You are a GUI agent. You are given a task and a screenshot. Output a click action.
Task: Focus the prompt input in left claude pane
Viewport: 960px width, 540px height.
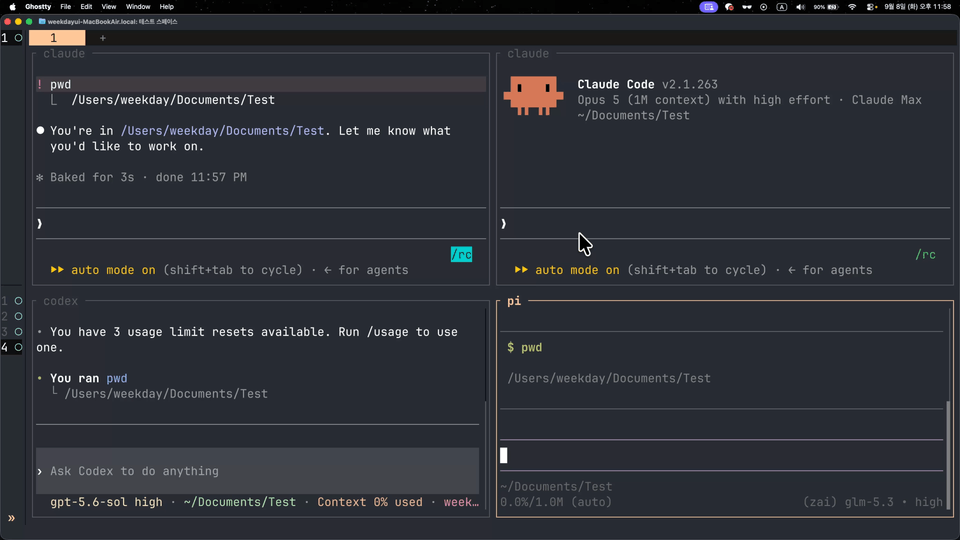coord(261,224)
